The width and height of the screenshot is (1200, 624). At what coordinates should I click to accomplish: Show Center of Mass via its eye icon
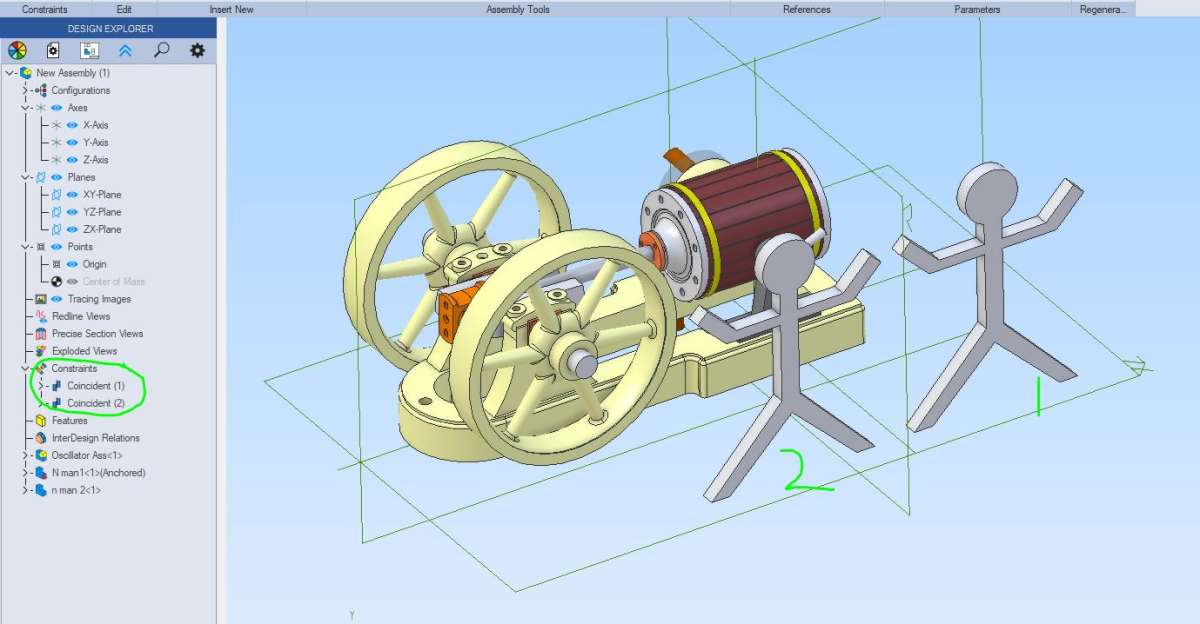pos(72,281)
